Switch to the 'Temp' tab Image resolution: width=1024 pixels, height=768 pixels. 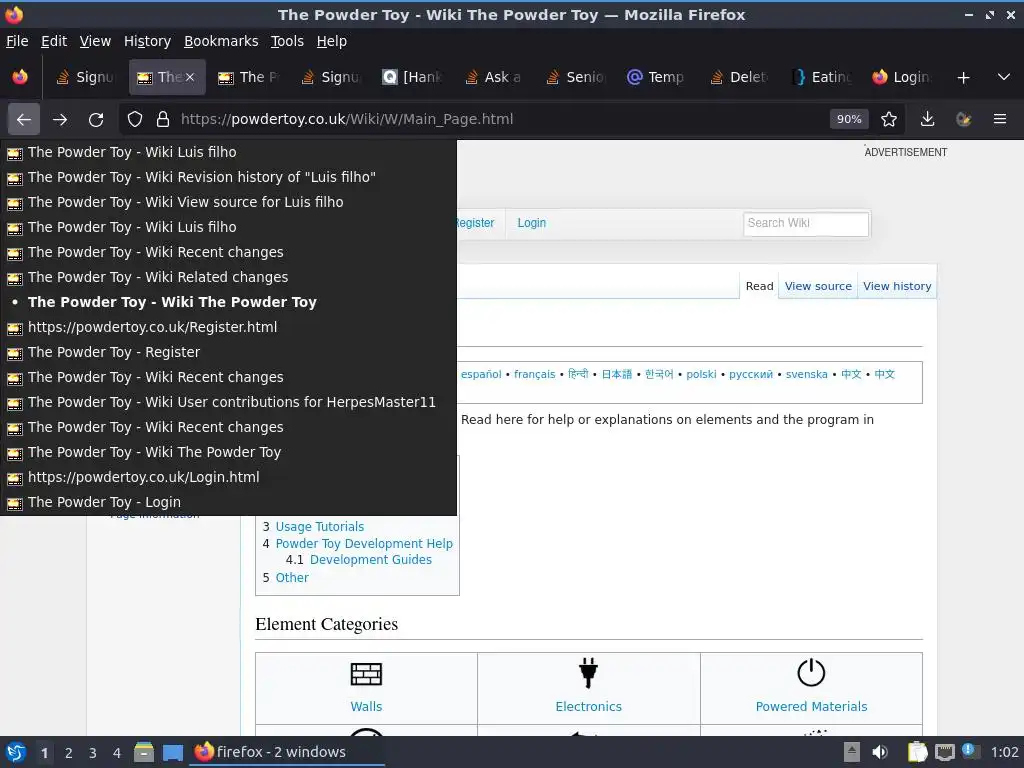658,77
